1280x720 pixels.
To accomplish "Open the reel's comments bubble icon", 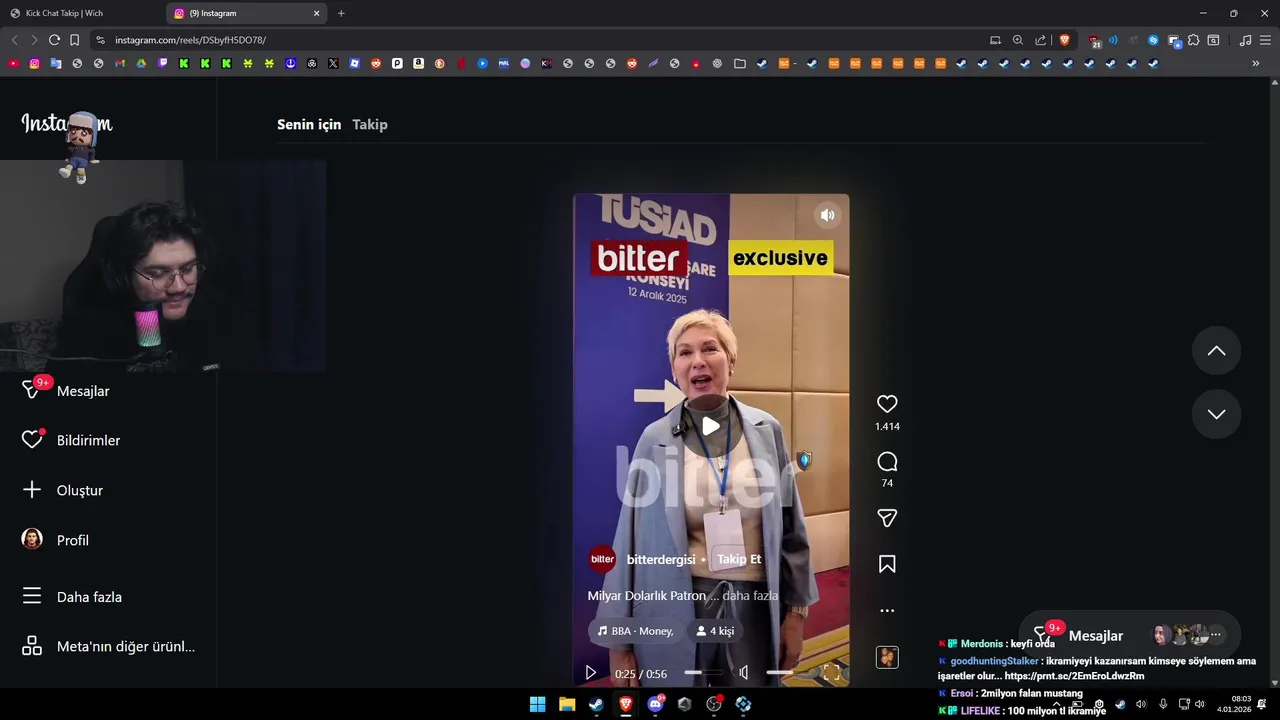I will (x=887, y=462).
